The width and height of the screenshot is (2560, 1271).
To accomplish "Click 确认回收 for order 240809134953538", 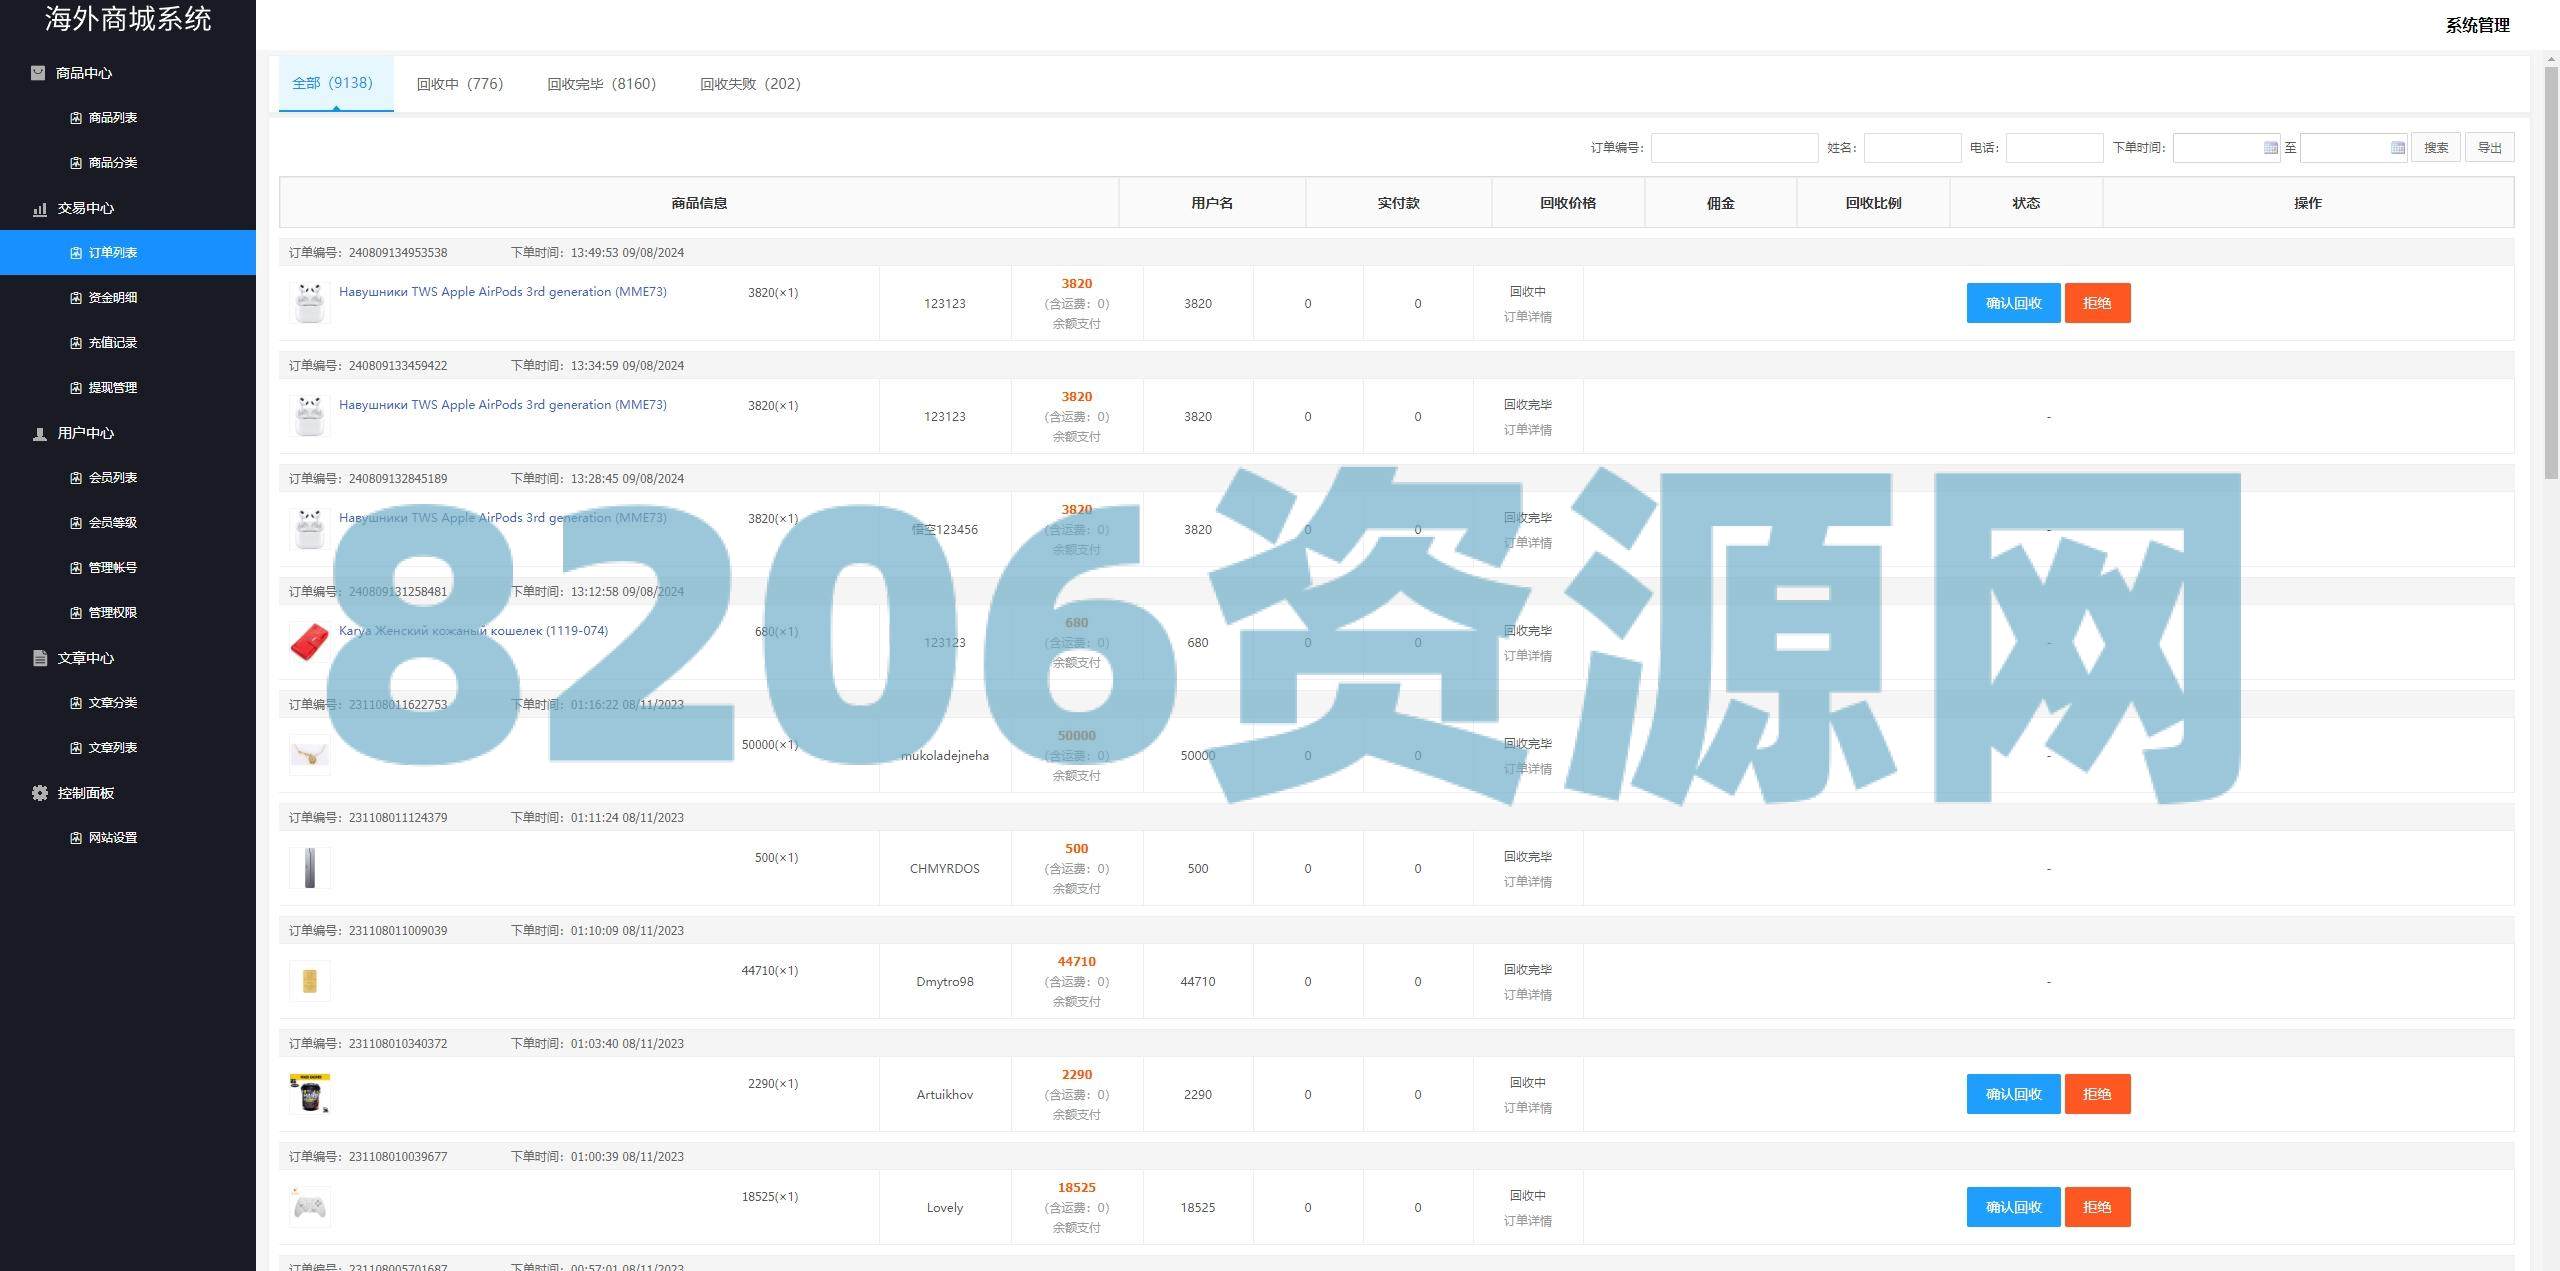I will tap(2012, 303).
